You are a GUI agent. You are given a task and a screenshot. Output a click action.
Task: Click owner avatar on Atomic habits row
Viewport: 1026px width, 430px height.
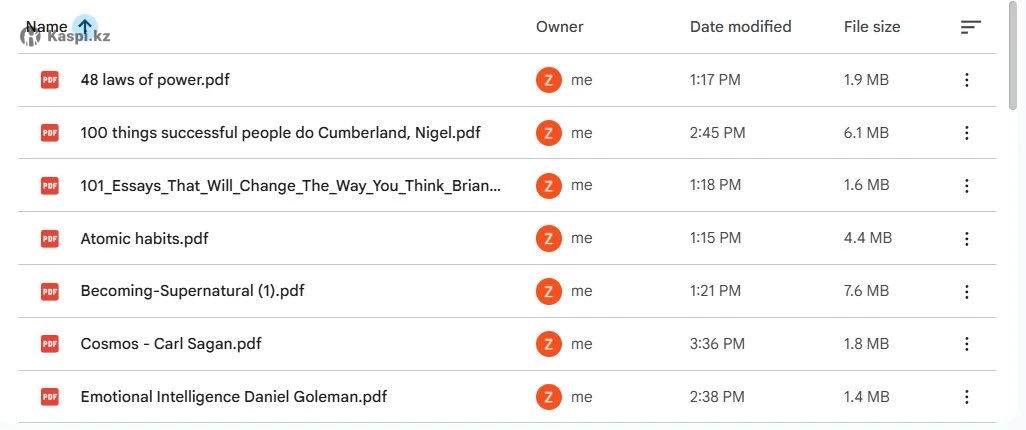click(548, 239)
